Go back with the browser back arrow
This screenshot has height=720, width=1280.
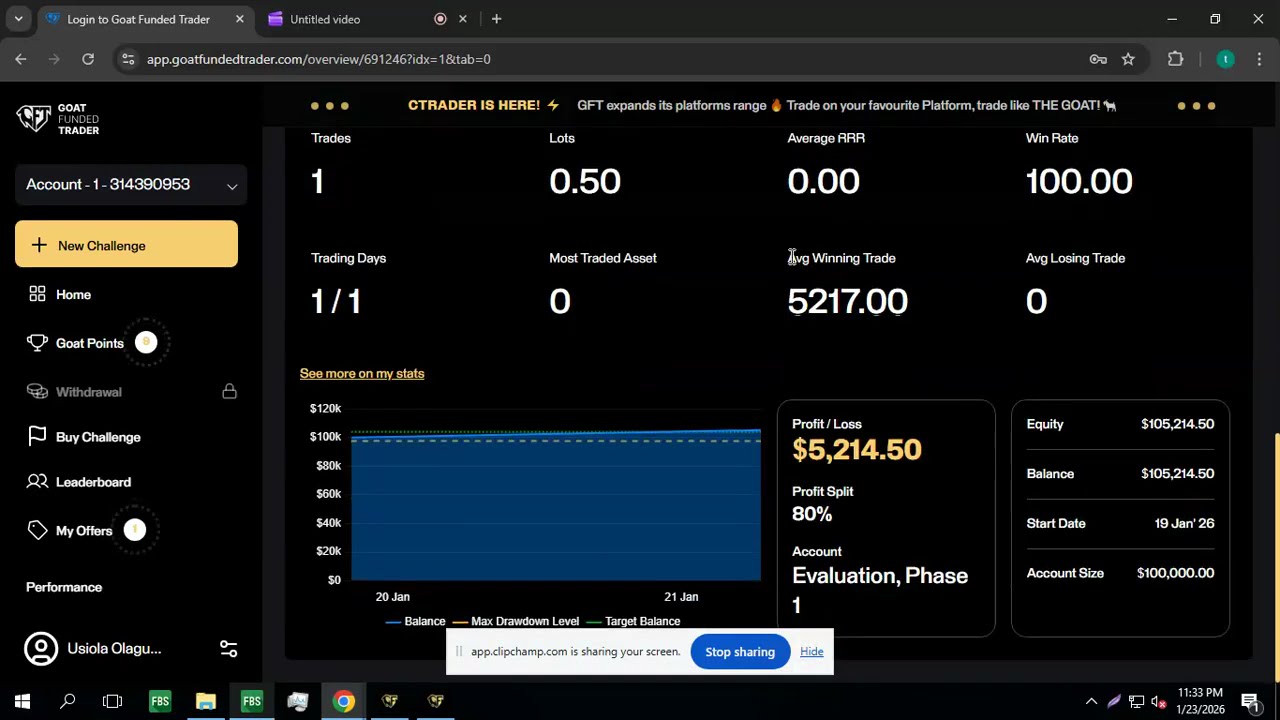(20, 59)
